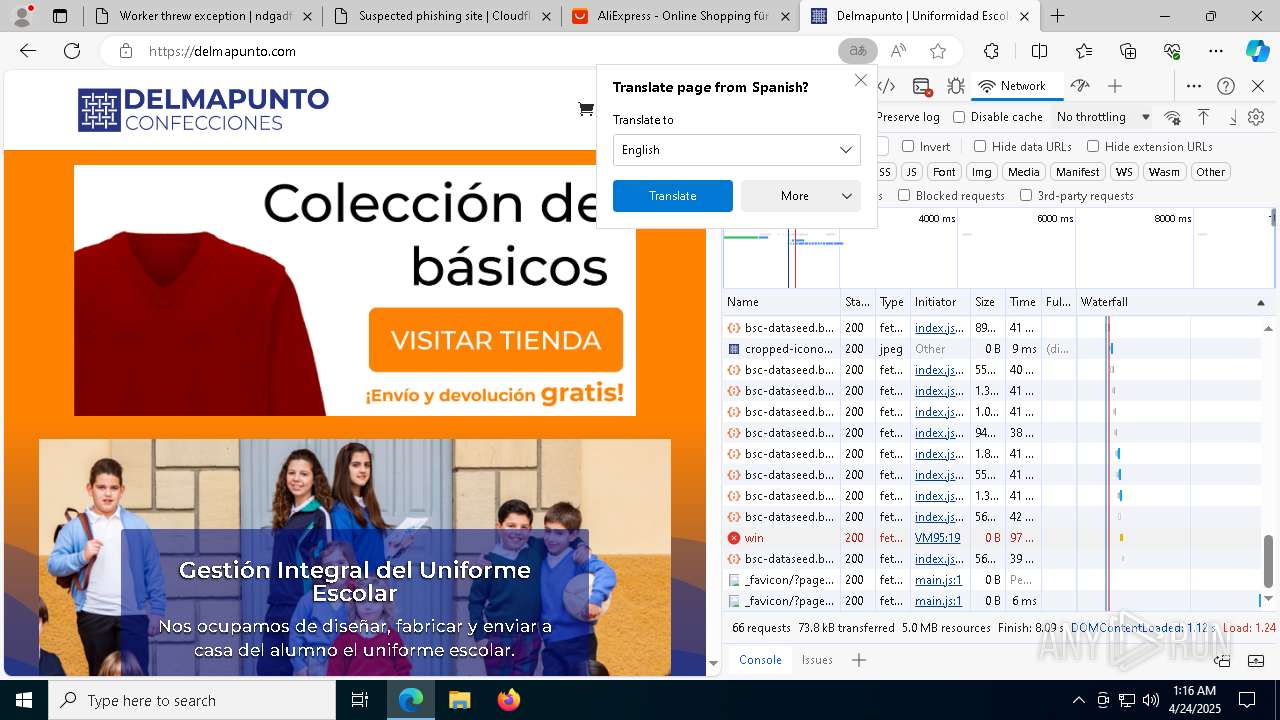Dock quick view panel icon in drawer
This screenshot has height=720, width=1280.
pyautogui.click(x=1221, y=660)
